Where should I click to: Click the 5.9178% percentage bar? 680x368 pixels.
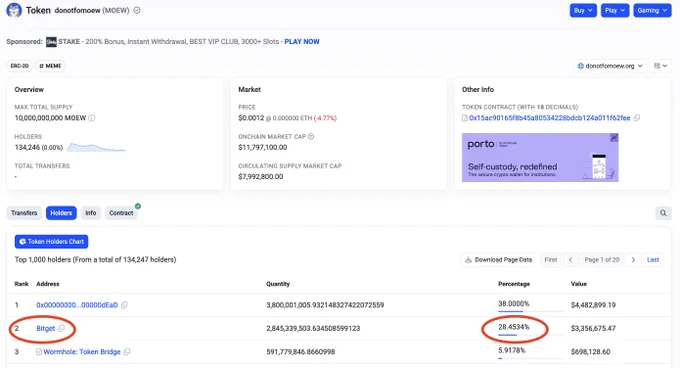(531, 358)
